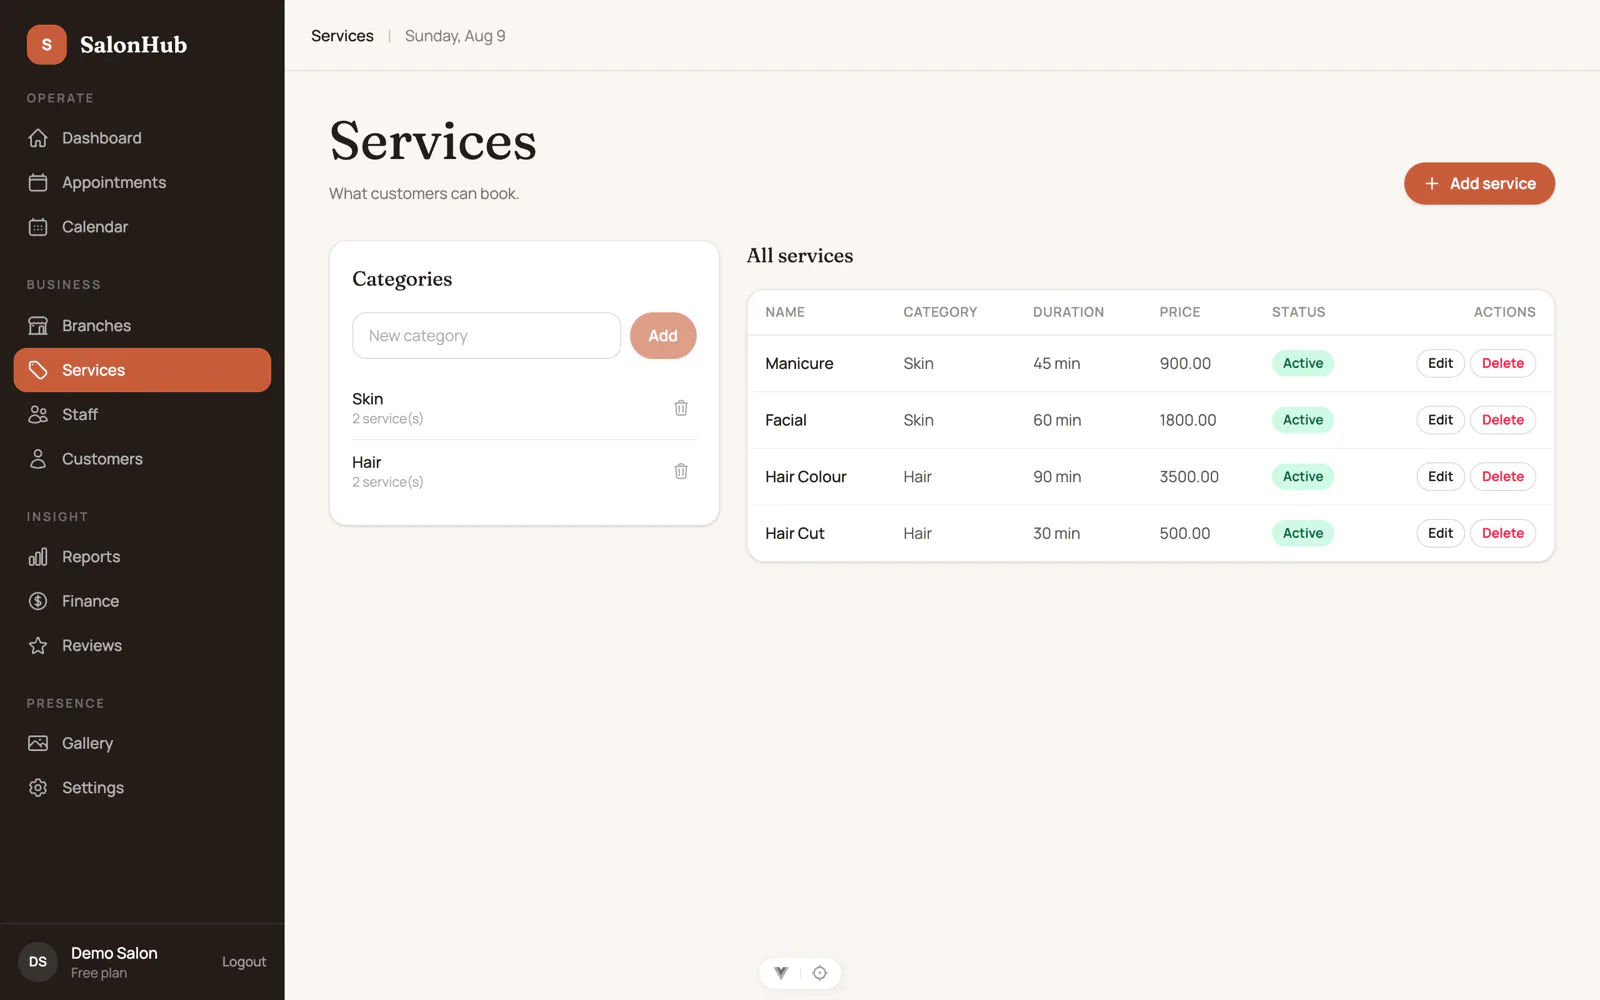The width and height of the screenshot is (1600, 1000).
Task: Click the Settings gear icon
Action: click(38, 788)
